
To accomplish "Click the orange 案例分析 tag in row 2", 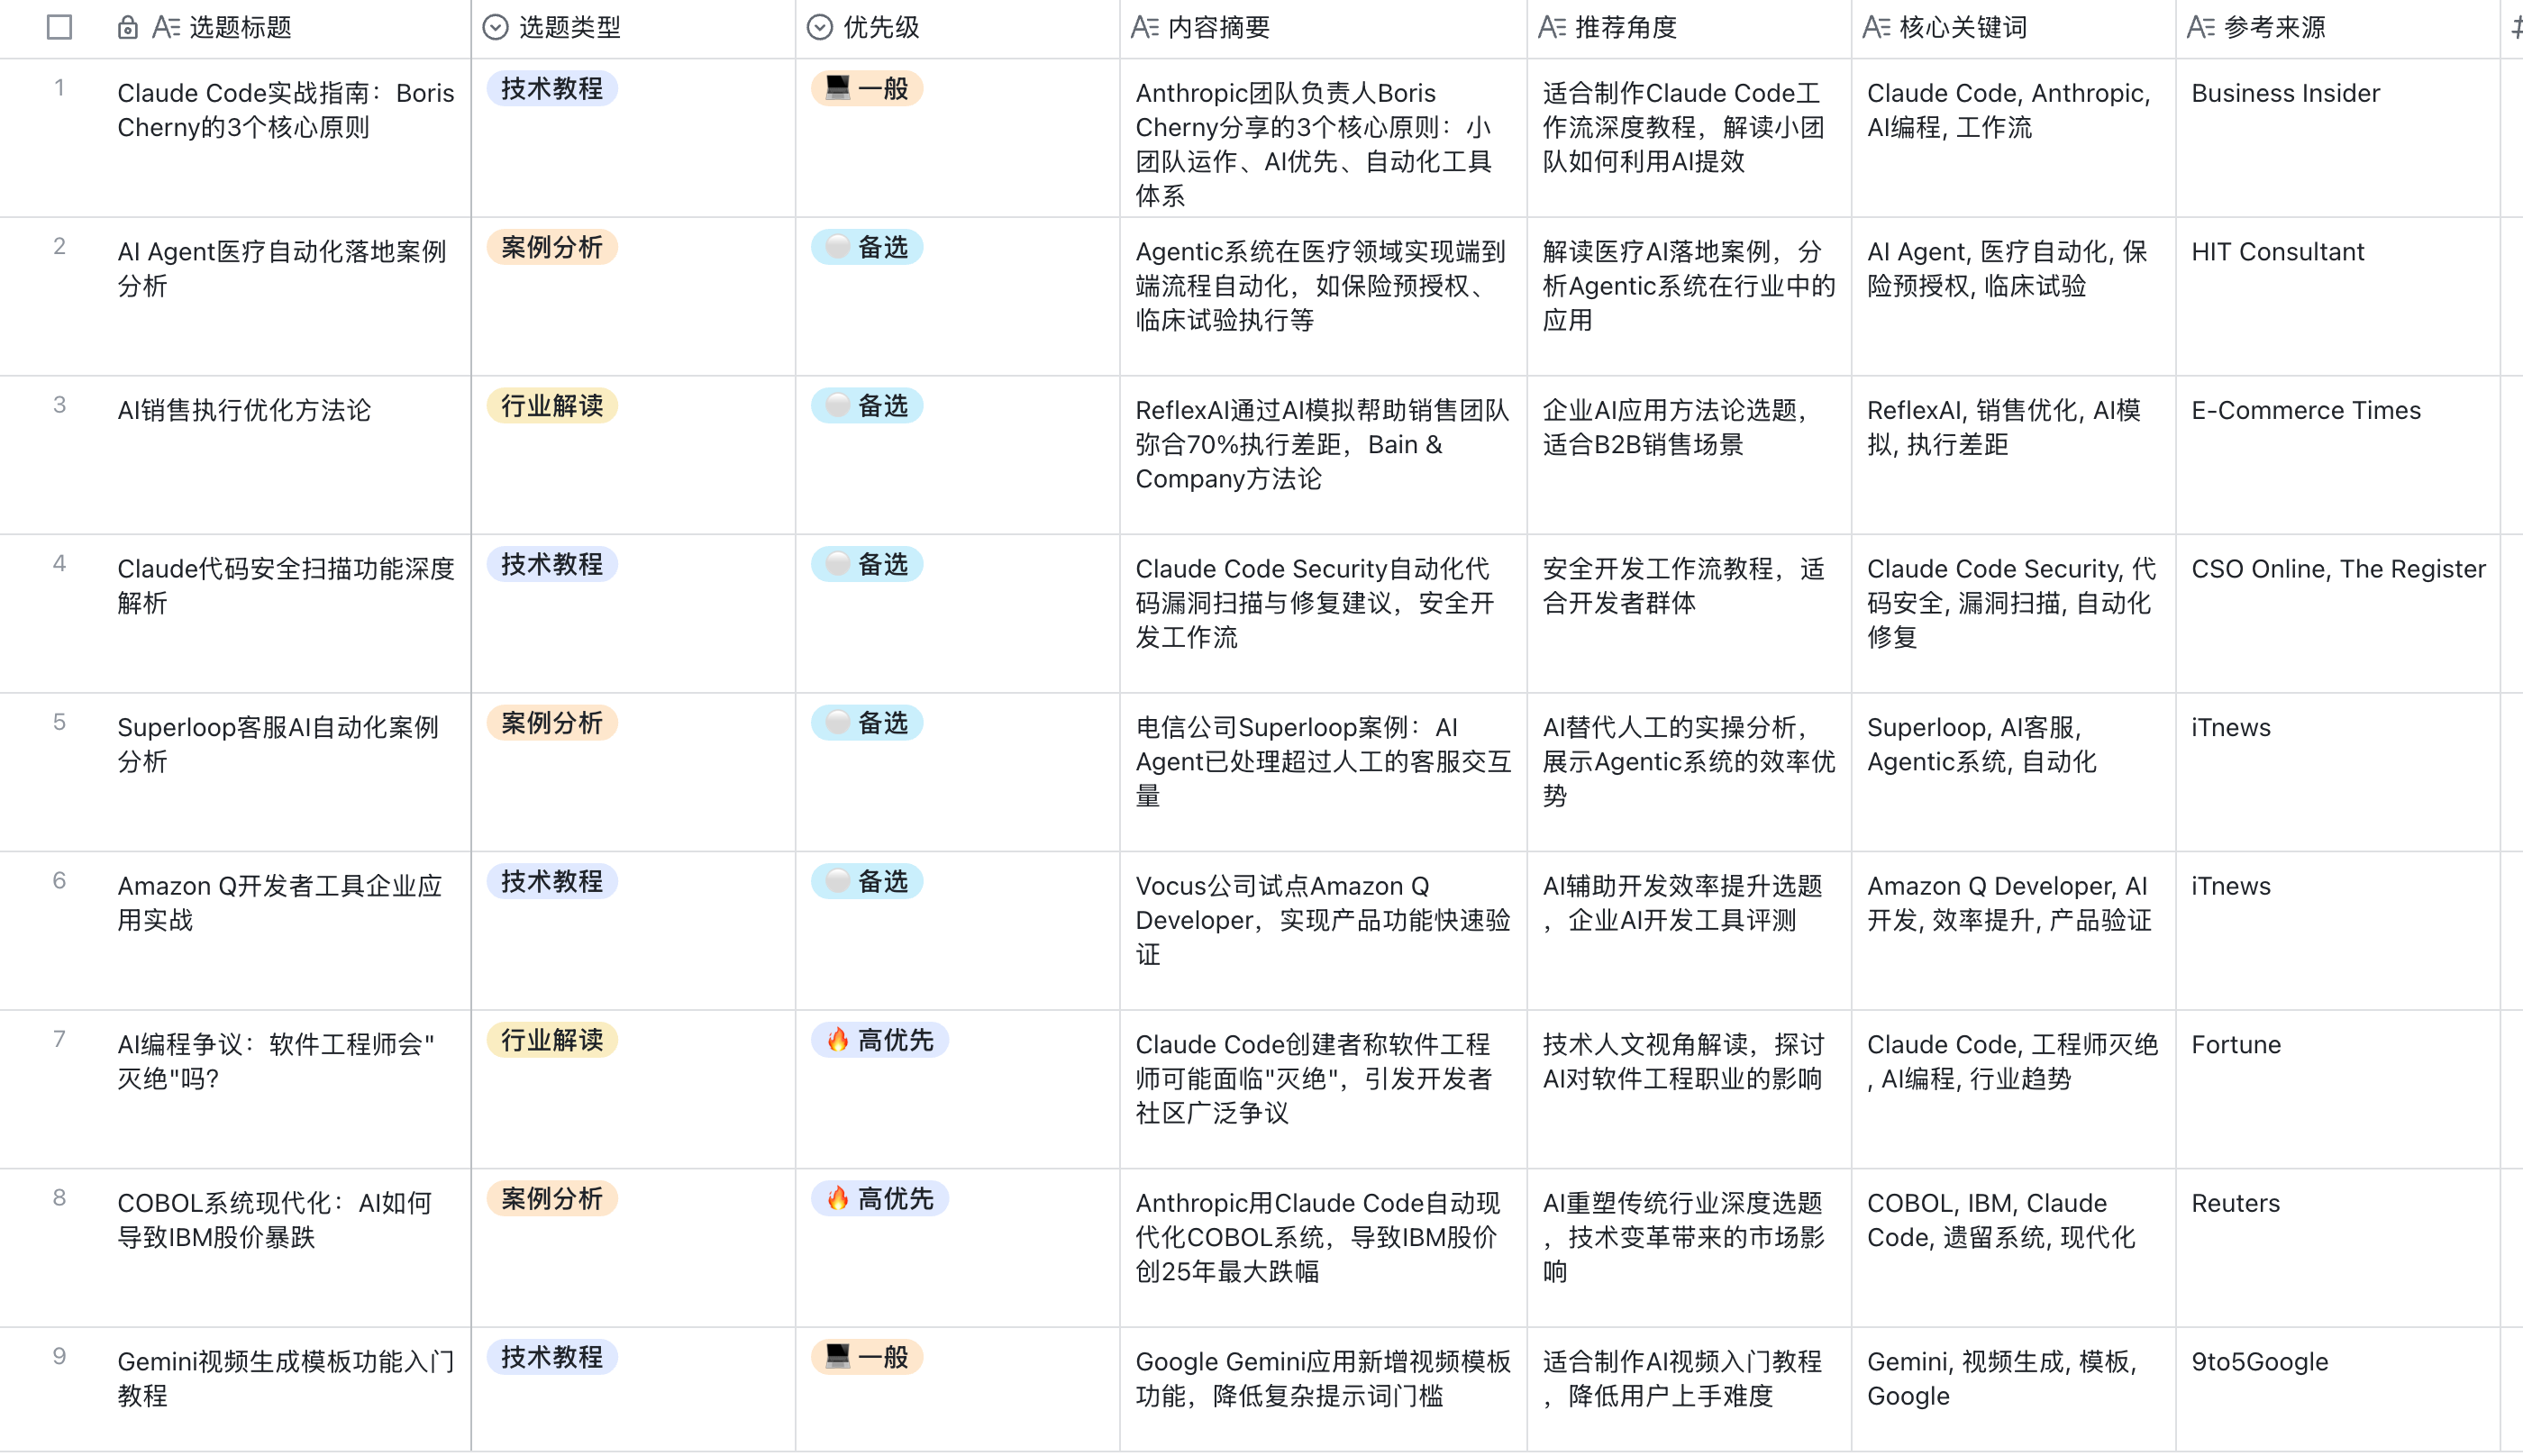I will point(552,247).
